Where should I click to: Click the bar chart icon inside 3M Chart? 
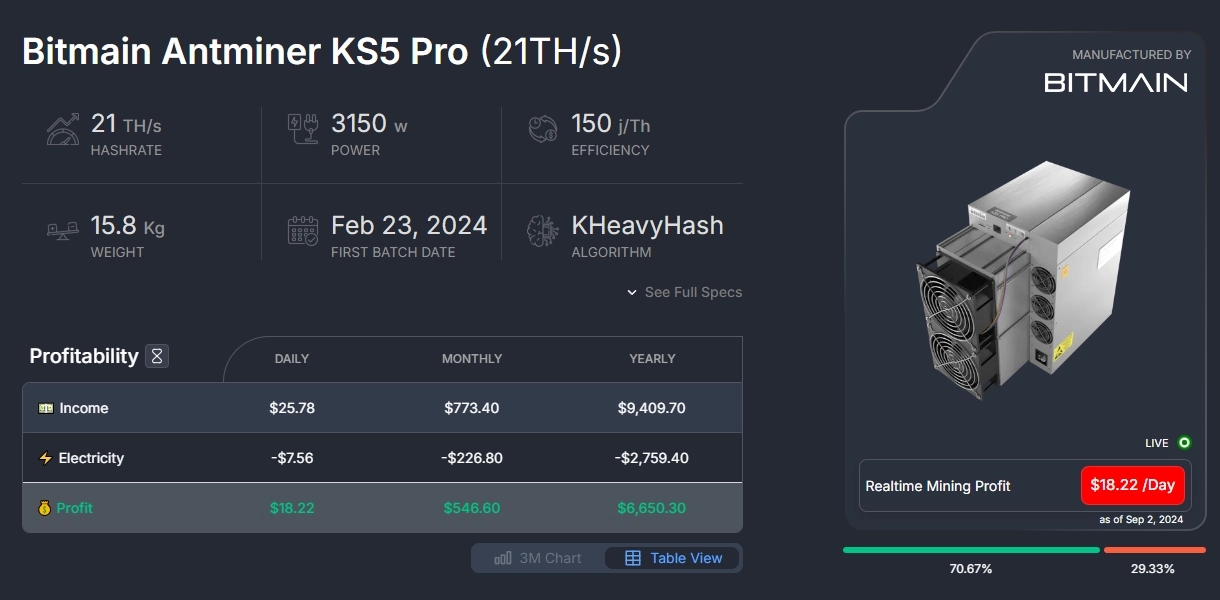point(503,558)
